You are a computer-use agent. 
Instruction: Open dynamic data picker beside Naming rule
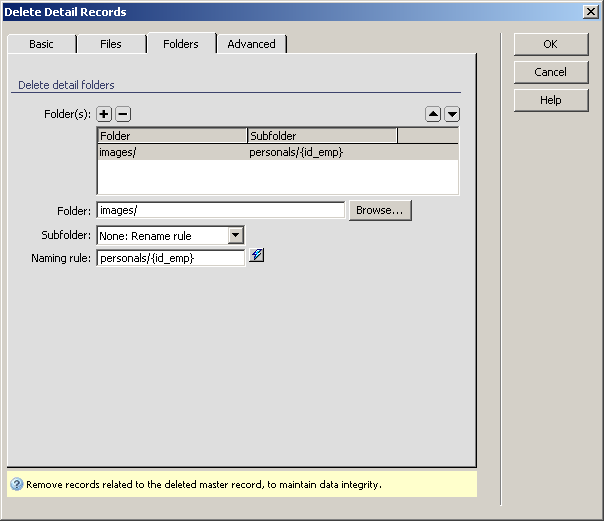257,257
